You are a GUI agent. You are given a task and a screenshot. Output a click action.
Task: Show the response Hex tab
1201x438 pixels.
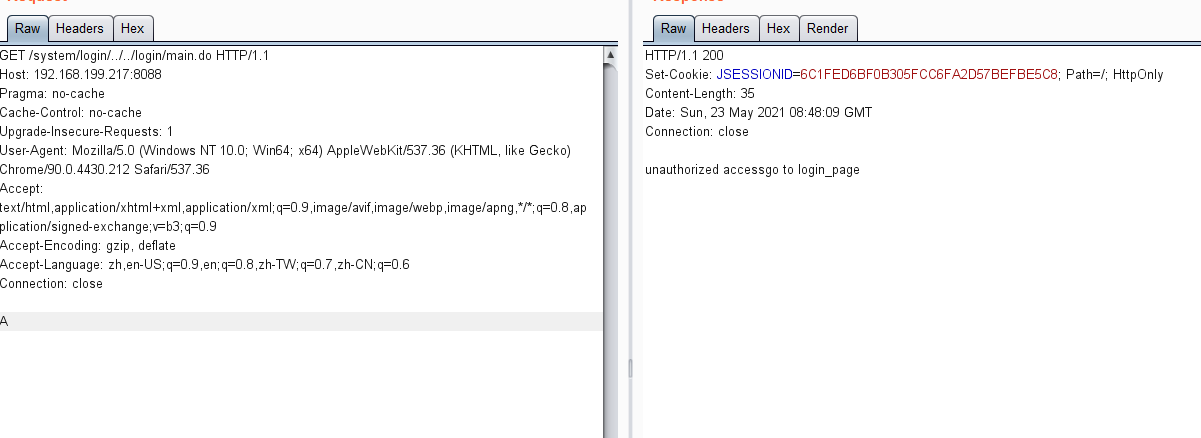pyautogui.click(x=778, y=29)
